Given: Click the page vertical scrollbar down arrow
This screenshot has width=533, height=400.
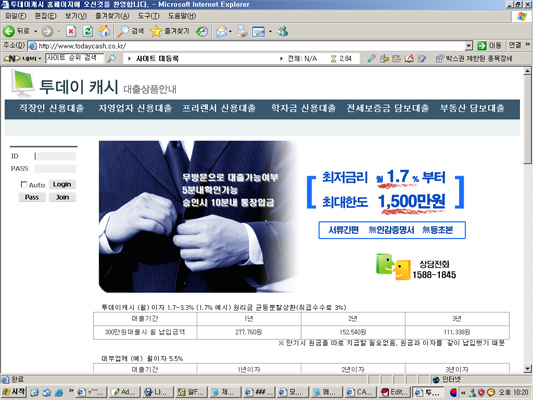Looking at the screenshot, I should click(x=527, y=369).
